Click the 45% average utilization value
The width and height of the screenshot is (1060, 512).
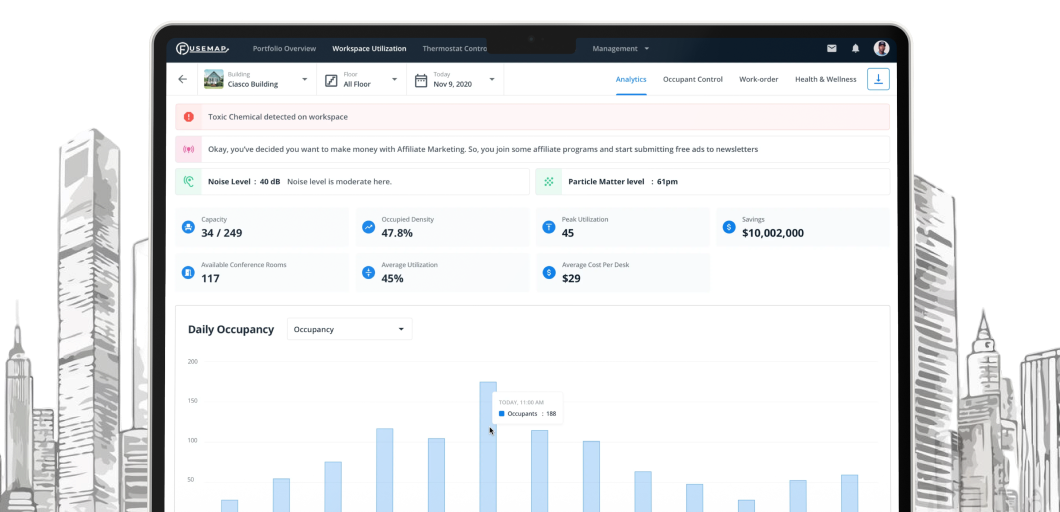(392, 279)
